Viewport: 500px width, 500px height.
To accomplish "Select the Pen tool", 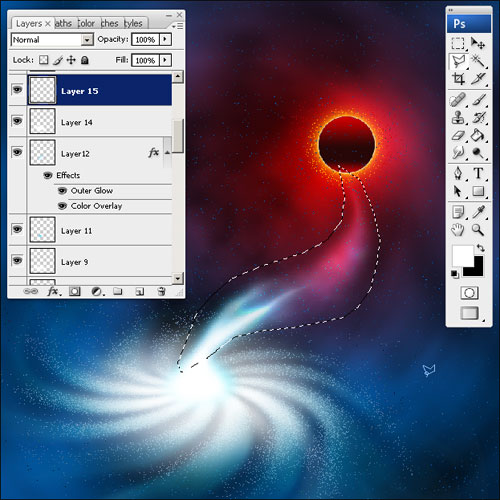I will point(458,173).
